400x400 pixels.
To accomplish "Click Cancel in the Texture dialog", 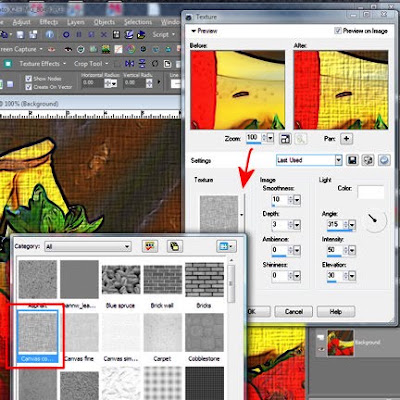I will 294,312.
